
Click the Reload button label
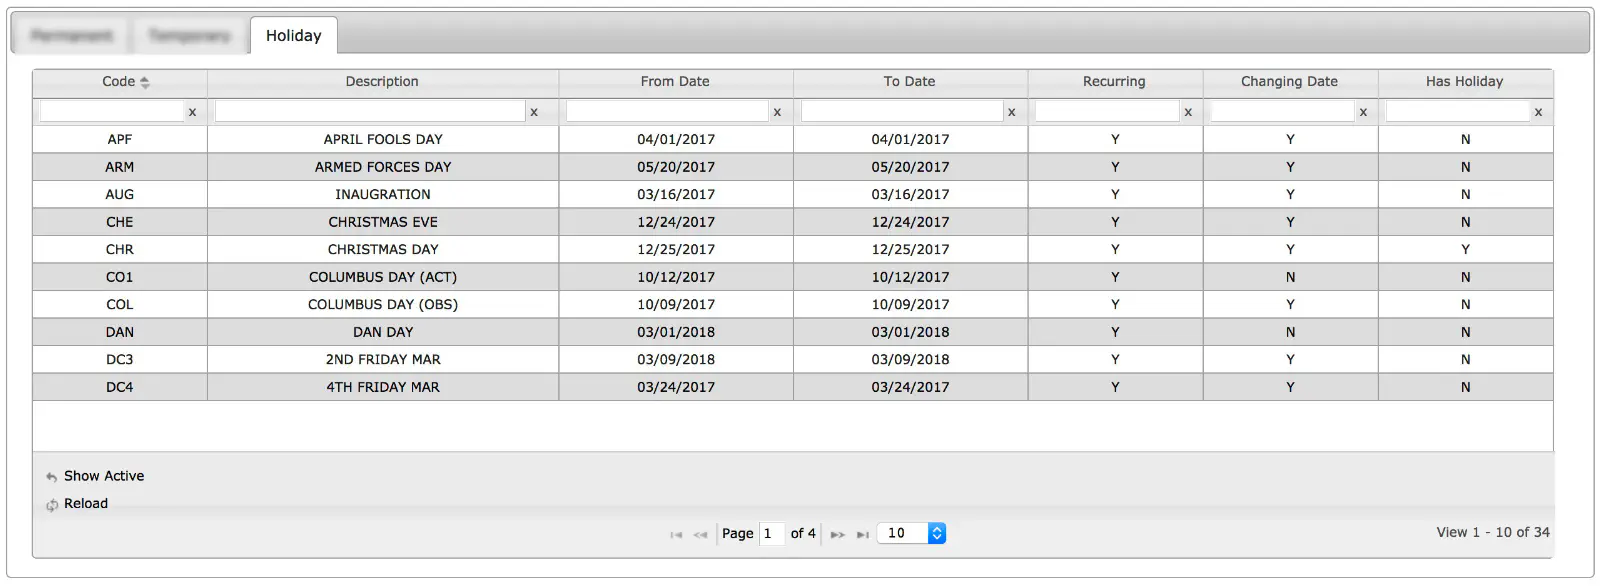point(86,503)
